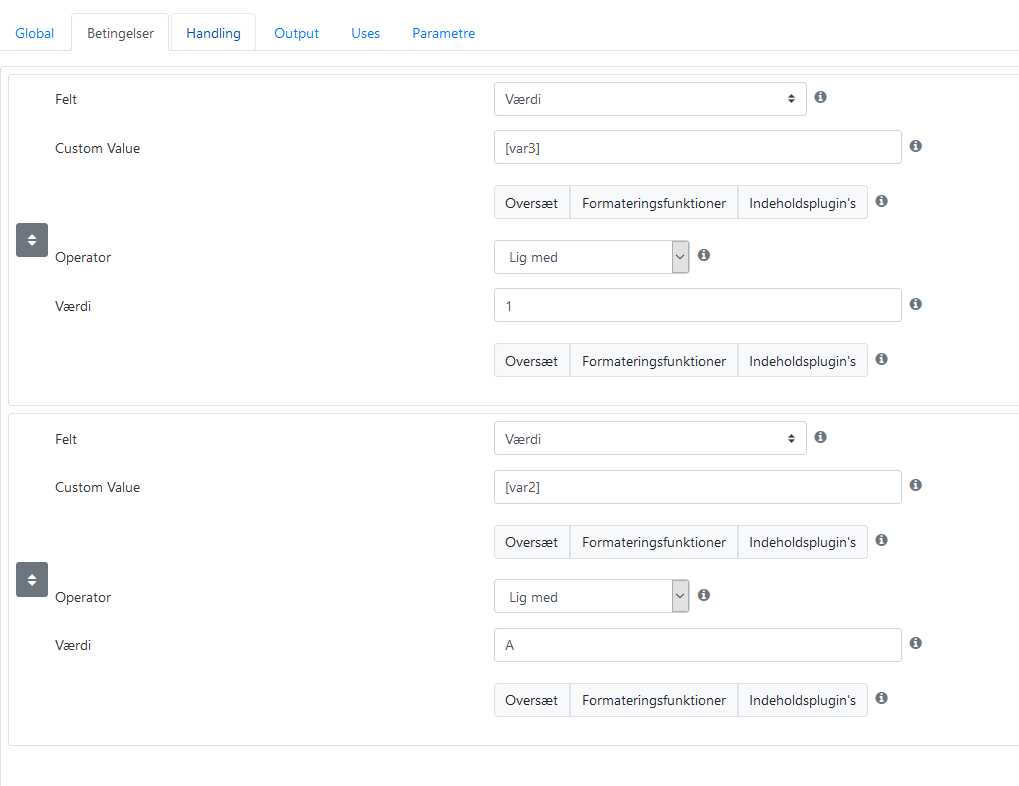
Task: Click Formateringsfunktioner below the [var2] field
Action: coord(654,542)
